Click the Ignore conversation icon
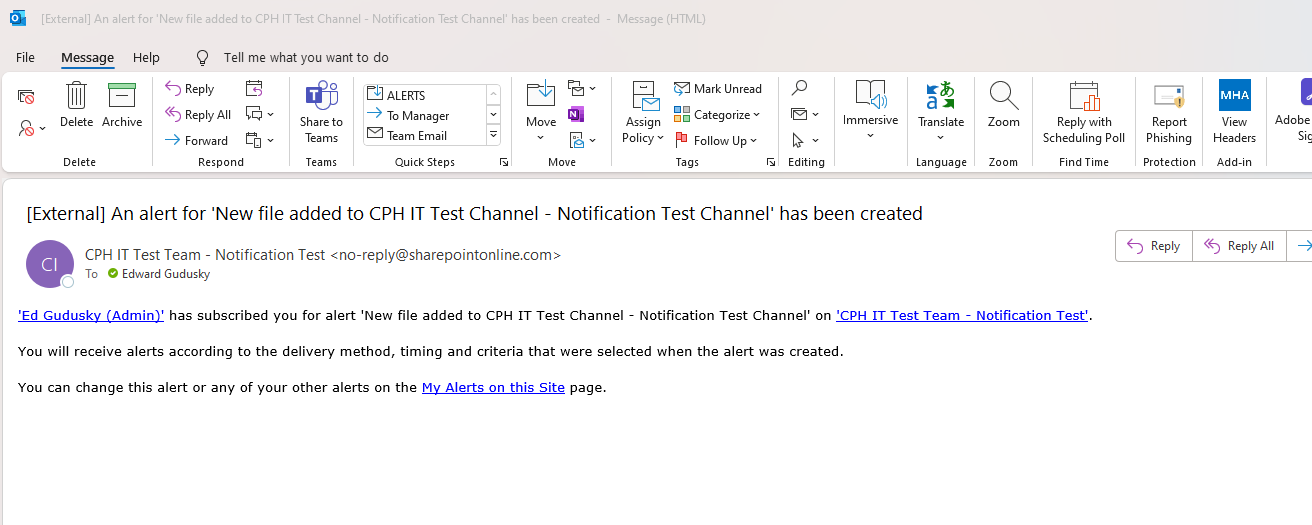 click(x=27, y=97)
